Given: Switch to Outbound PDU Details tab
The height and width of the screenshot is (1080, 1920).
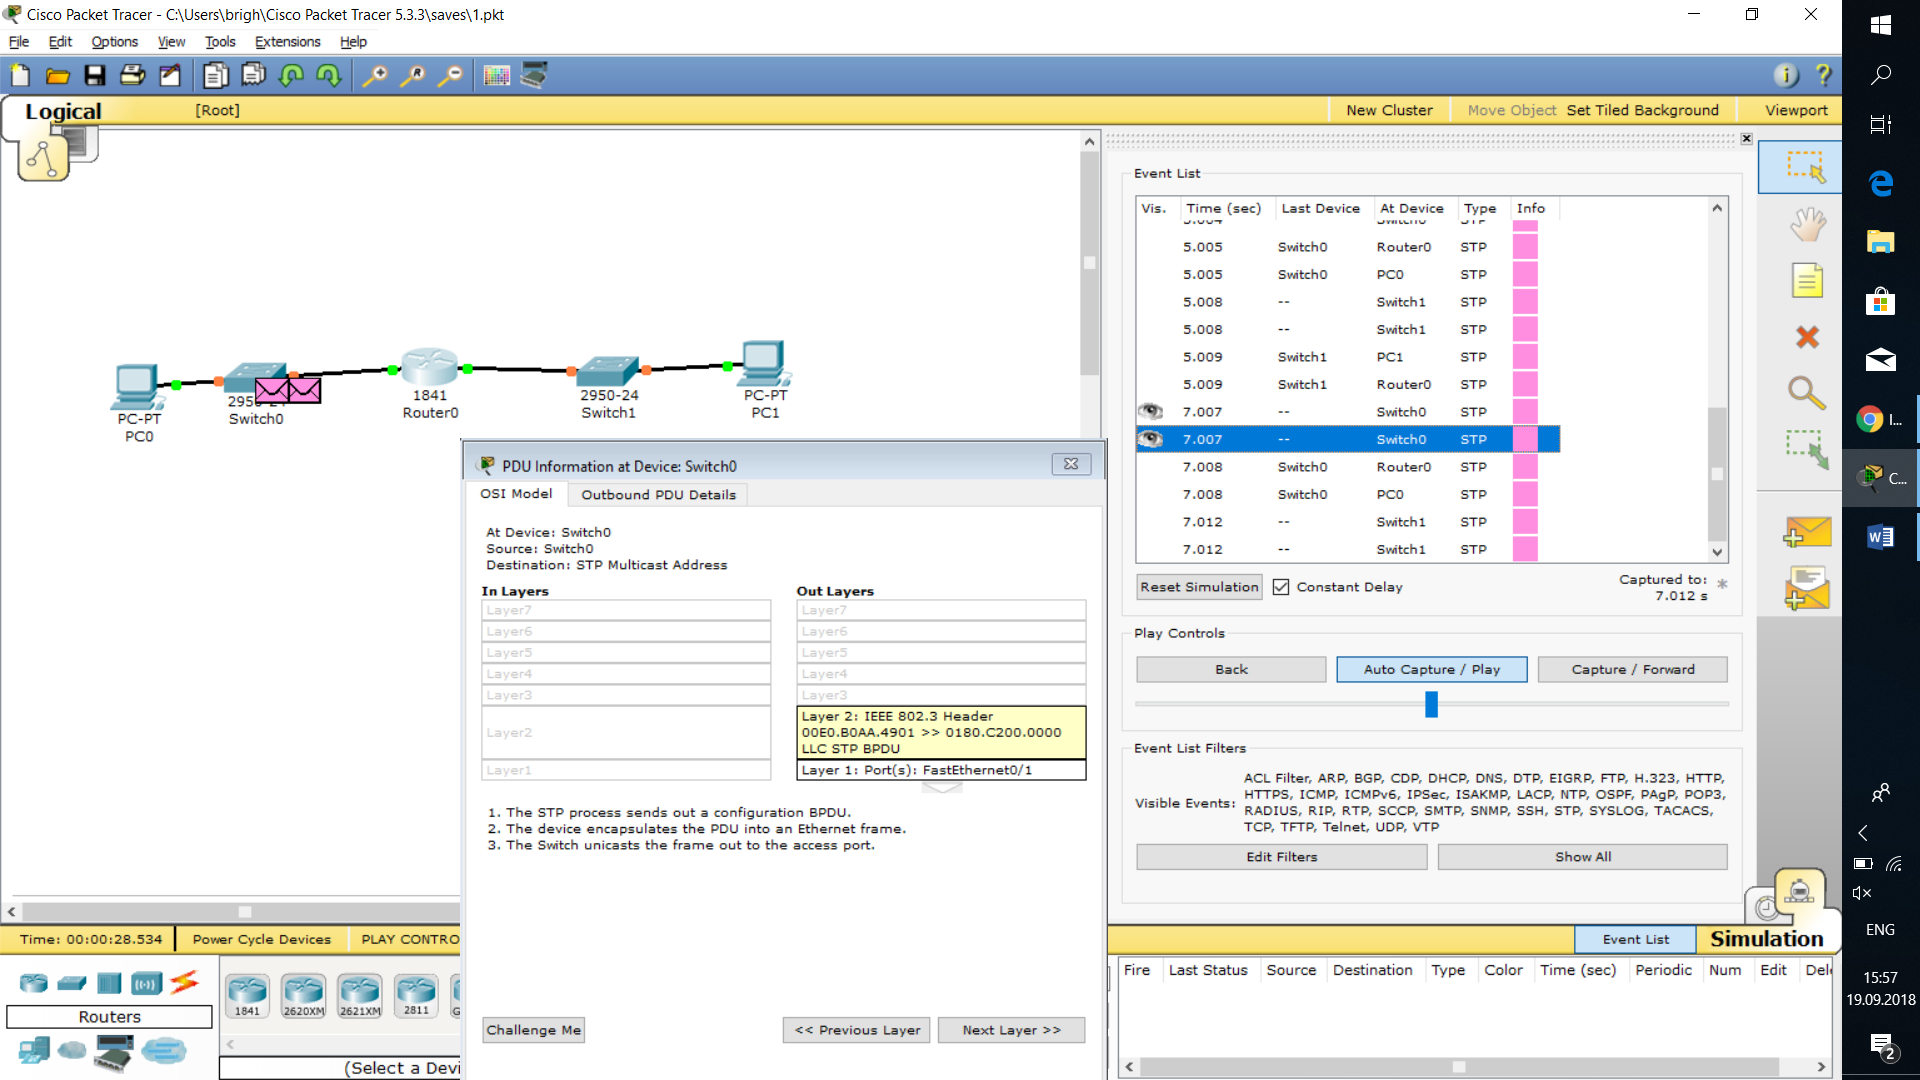Looking at the screenshot, I should [x=658, y=494].
